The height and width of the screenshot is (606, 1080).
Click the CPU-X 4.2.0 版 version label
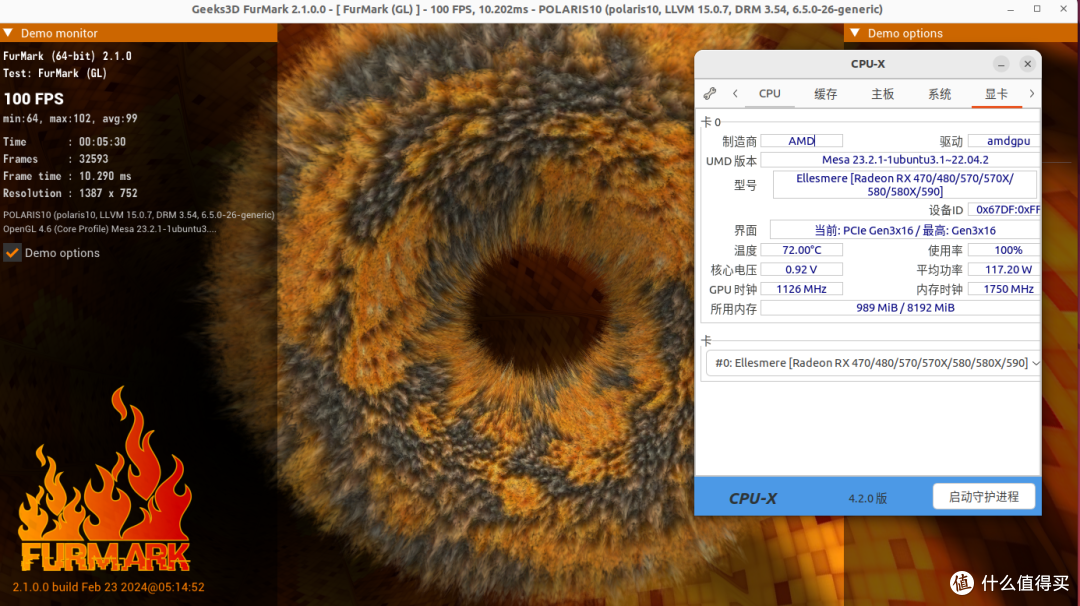[x=867, y=498]
